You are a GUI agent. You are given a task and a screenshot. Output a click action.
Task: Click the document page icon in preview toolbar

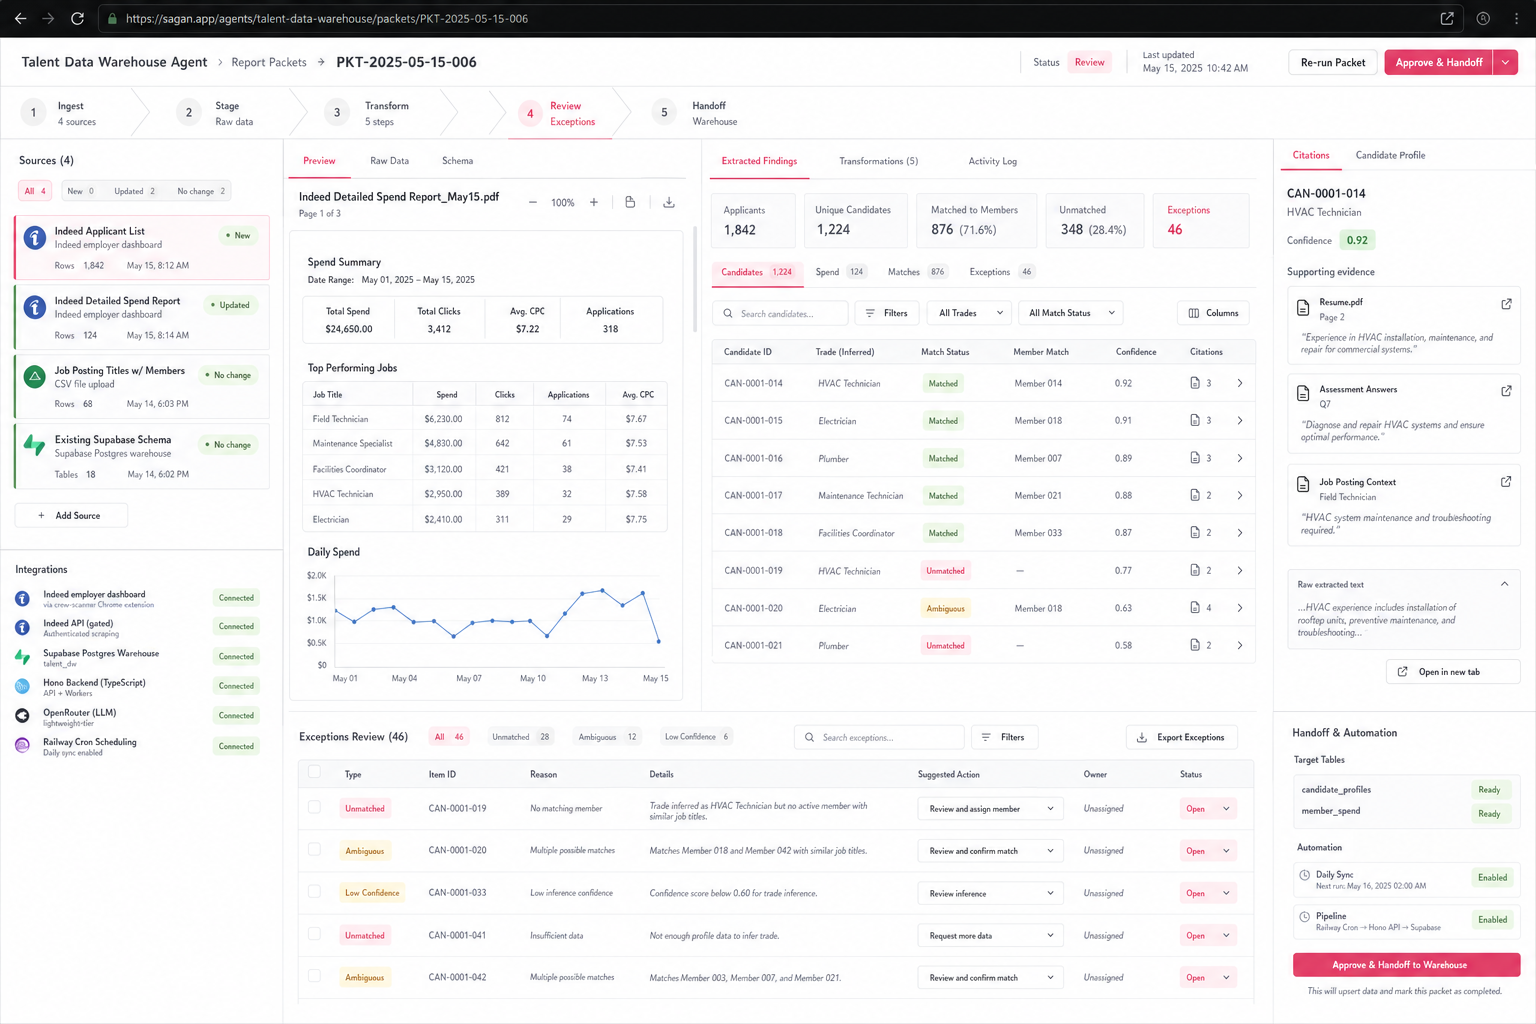630,202
